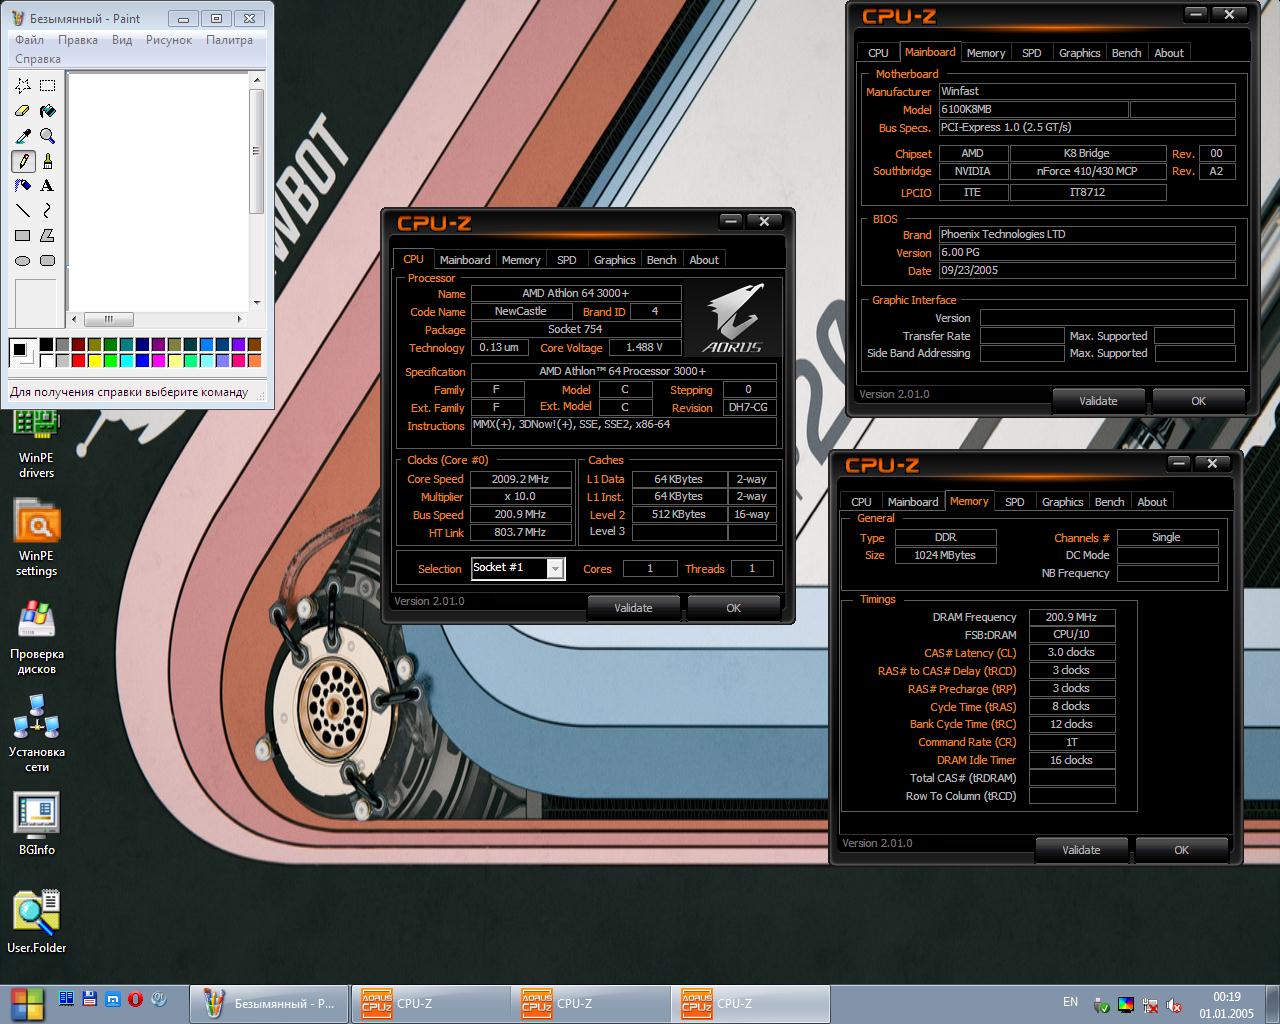Click the Paint vertical scrollbar thumb
Screen dimensions: 1280x1024
point(257,150)
